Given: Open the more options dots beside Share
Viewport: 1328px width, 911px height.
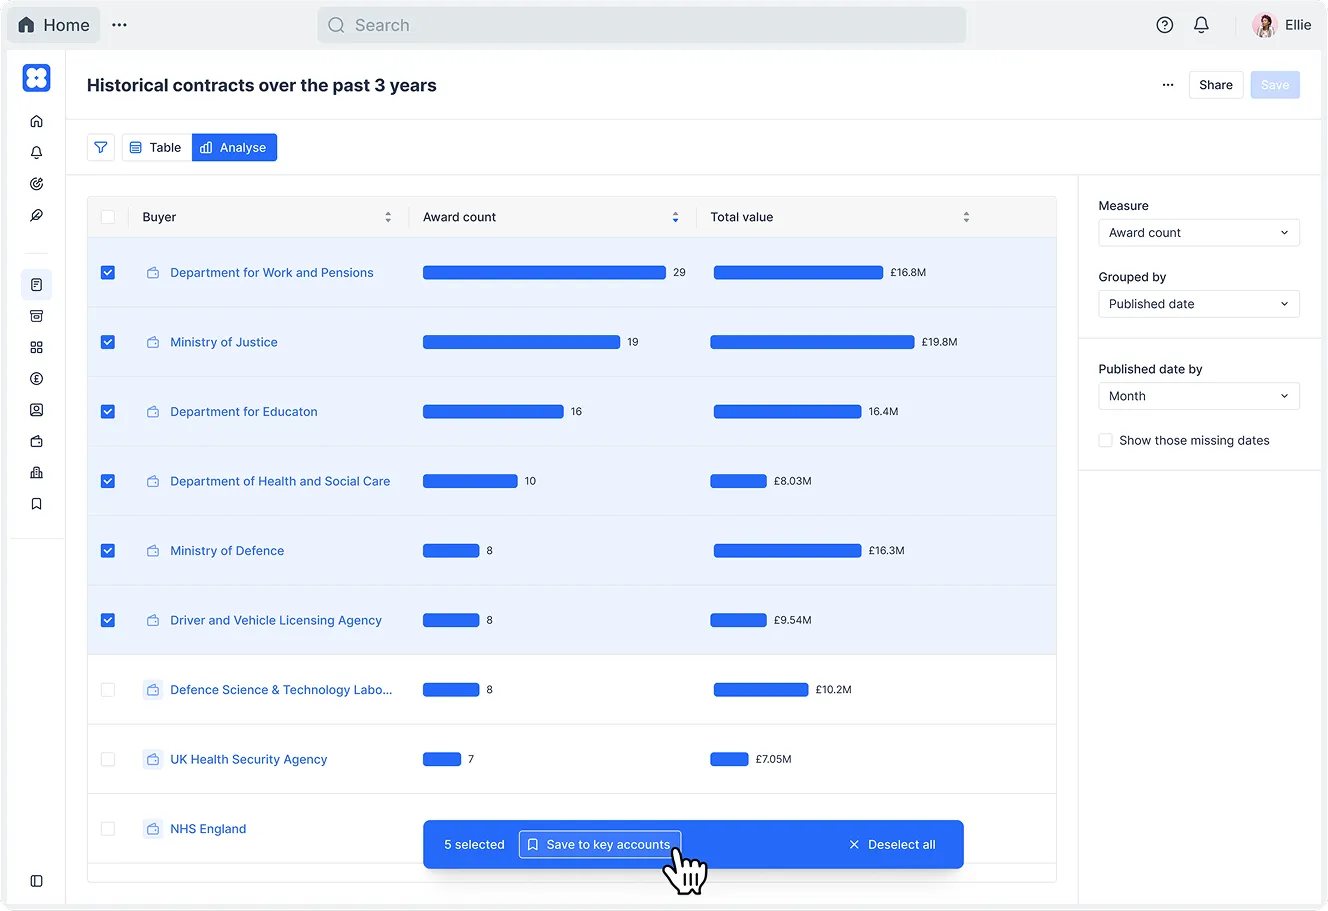Looking at the screenshot, I should (x=1168, y=85).
